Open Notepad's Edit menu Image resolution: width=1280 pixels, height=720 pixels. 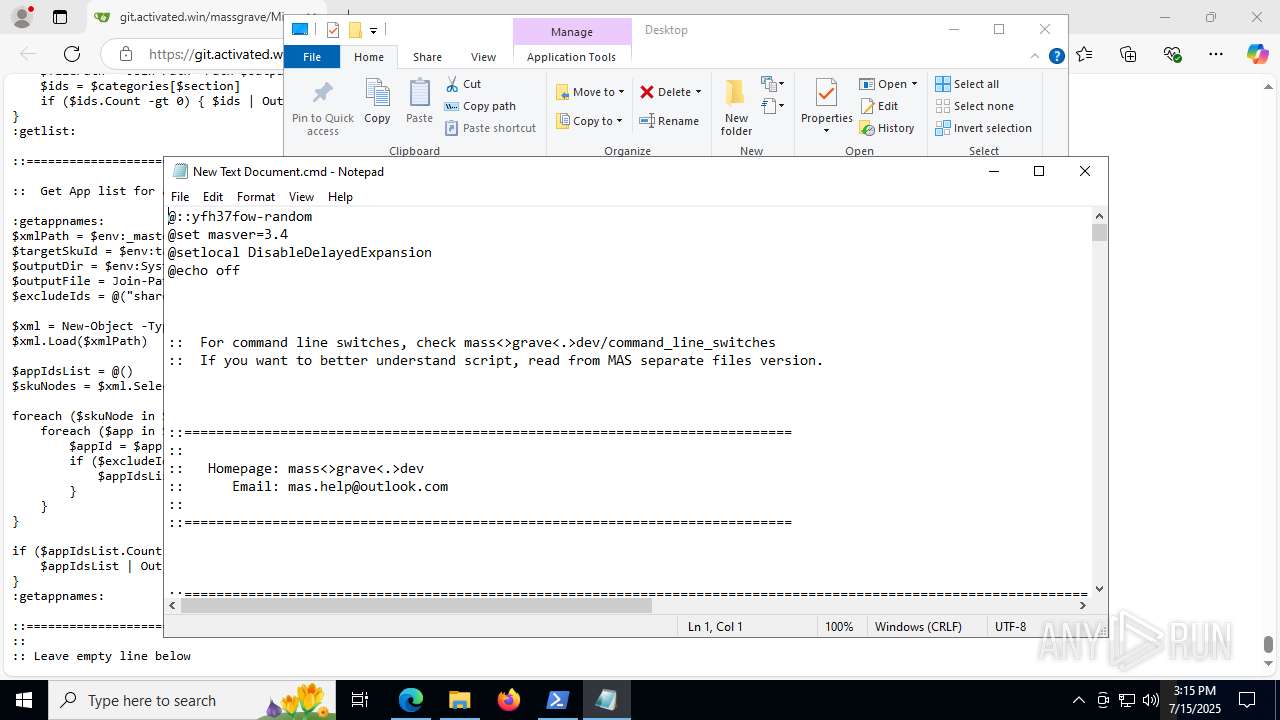coord(213,197)
